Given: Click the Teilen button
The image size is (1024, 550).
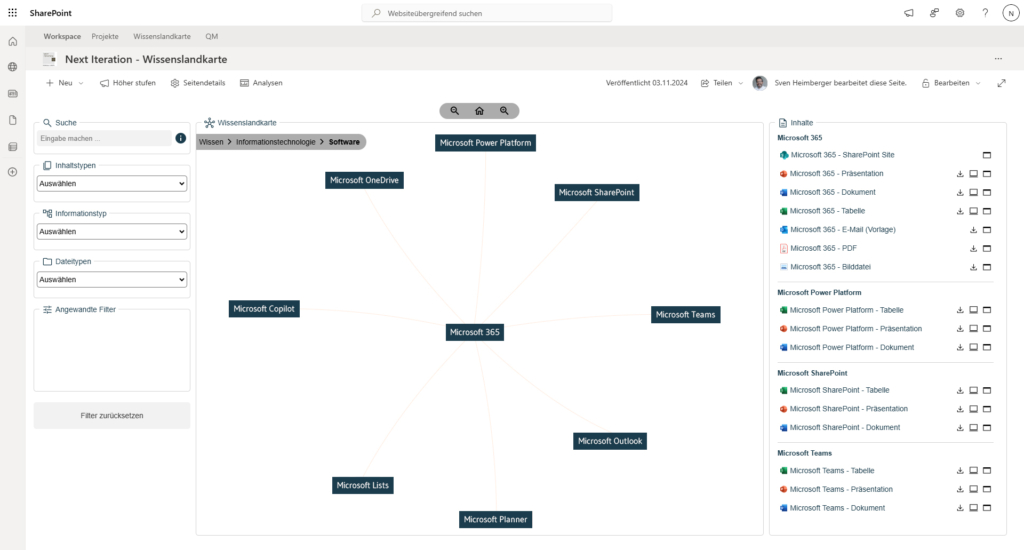Looking at the screenshot, I should (716, 83).
